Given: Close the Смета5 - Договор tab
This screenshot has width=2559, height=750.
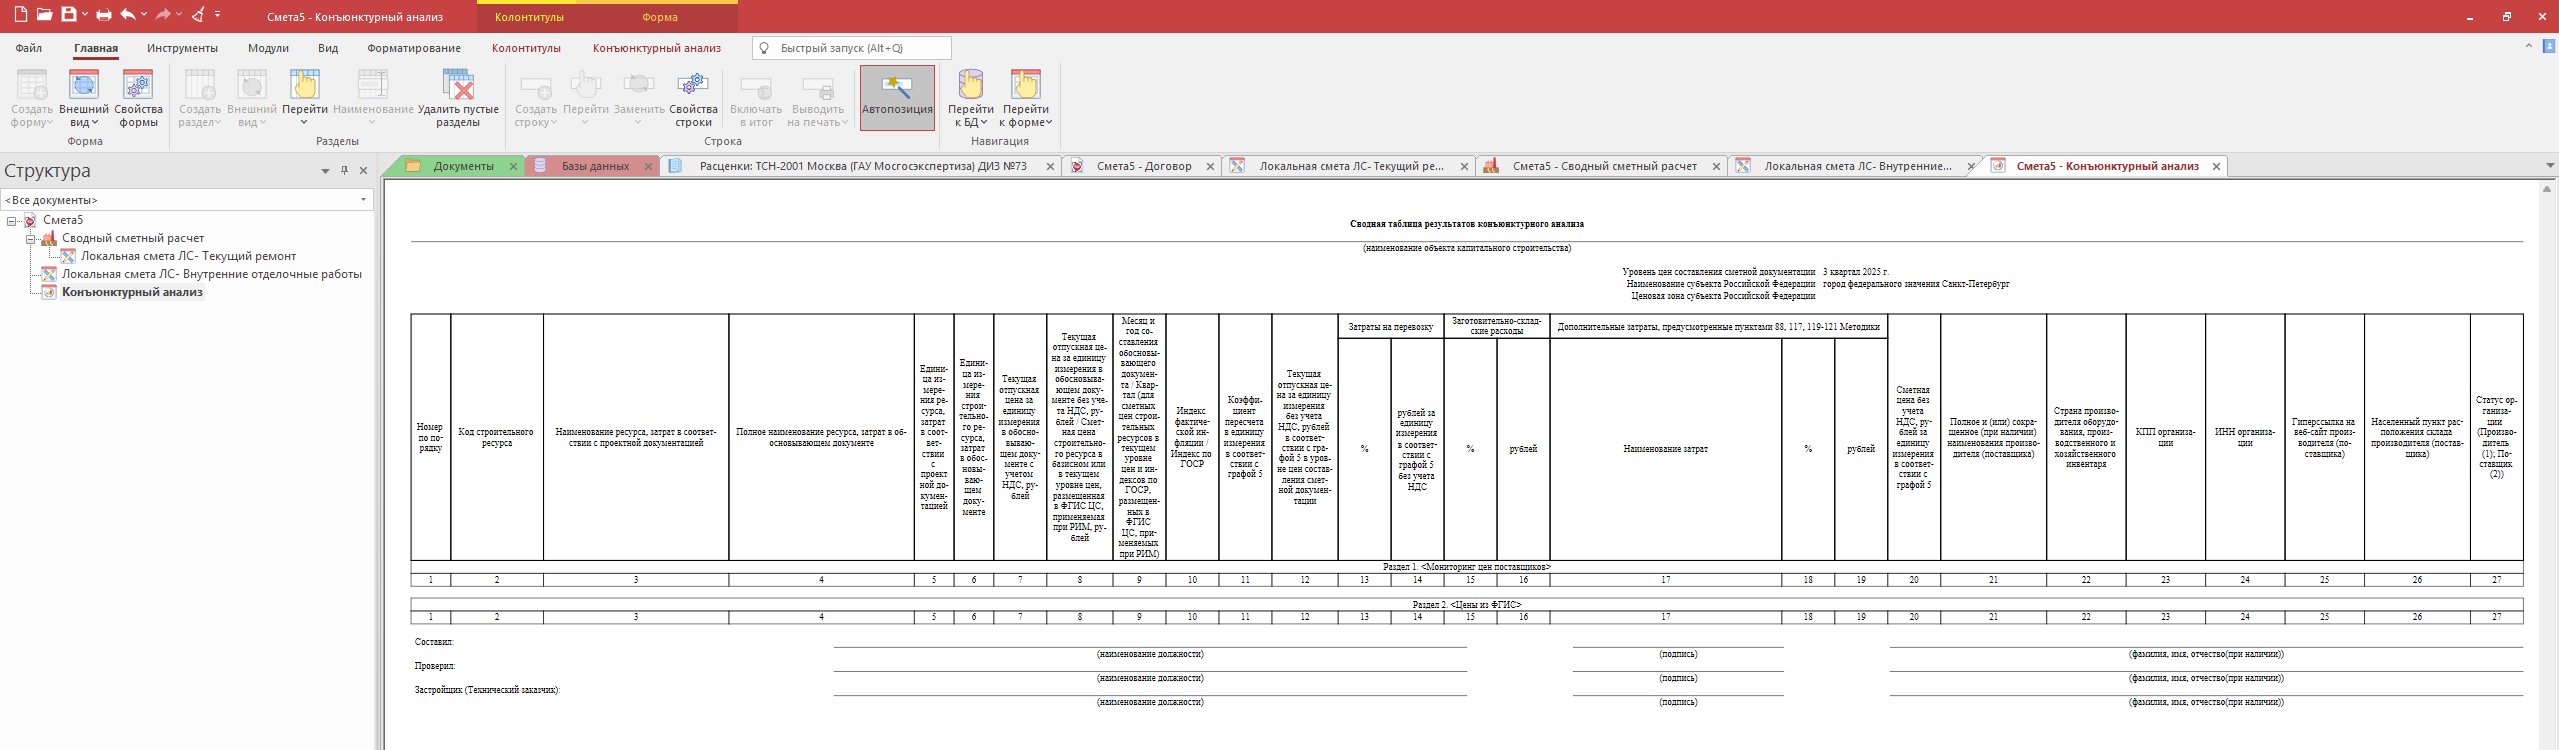Looking at the screenshot, I should click(1210, 167).
